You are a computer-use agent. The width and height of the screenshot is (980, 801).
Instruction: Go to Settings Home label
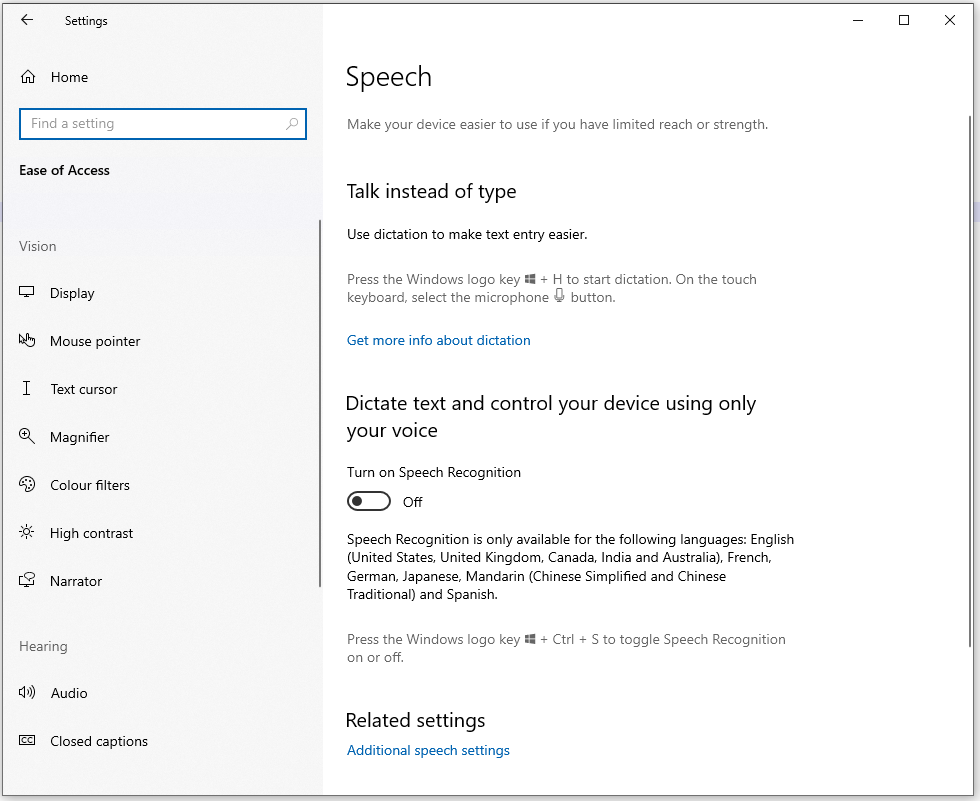click(69, 77)
